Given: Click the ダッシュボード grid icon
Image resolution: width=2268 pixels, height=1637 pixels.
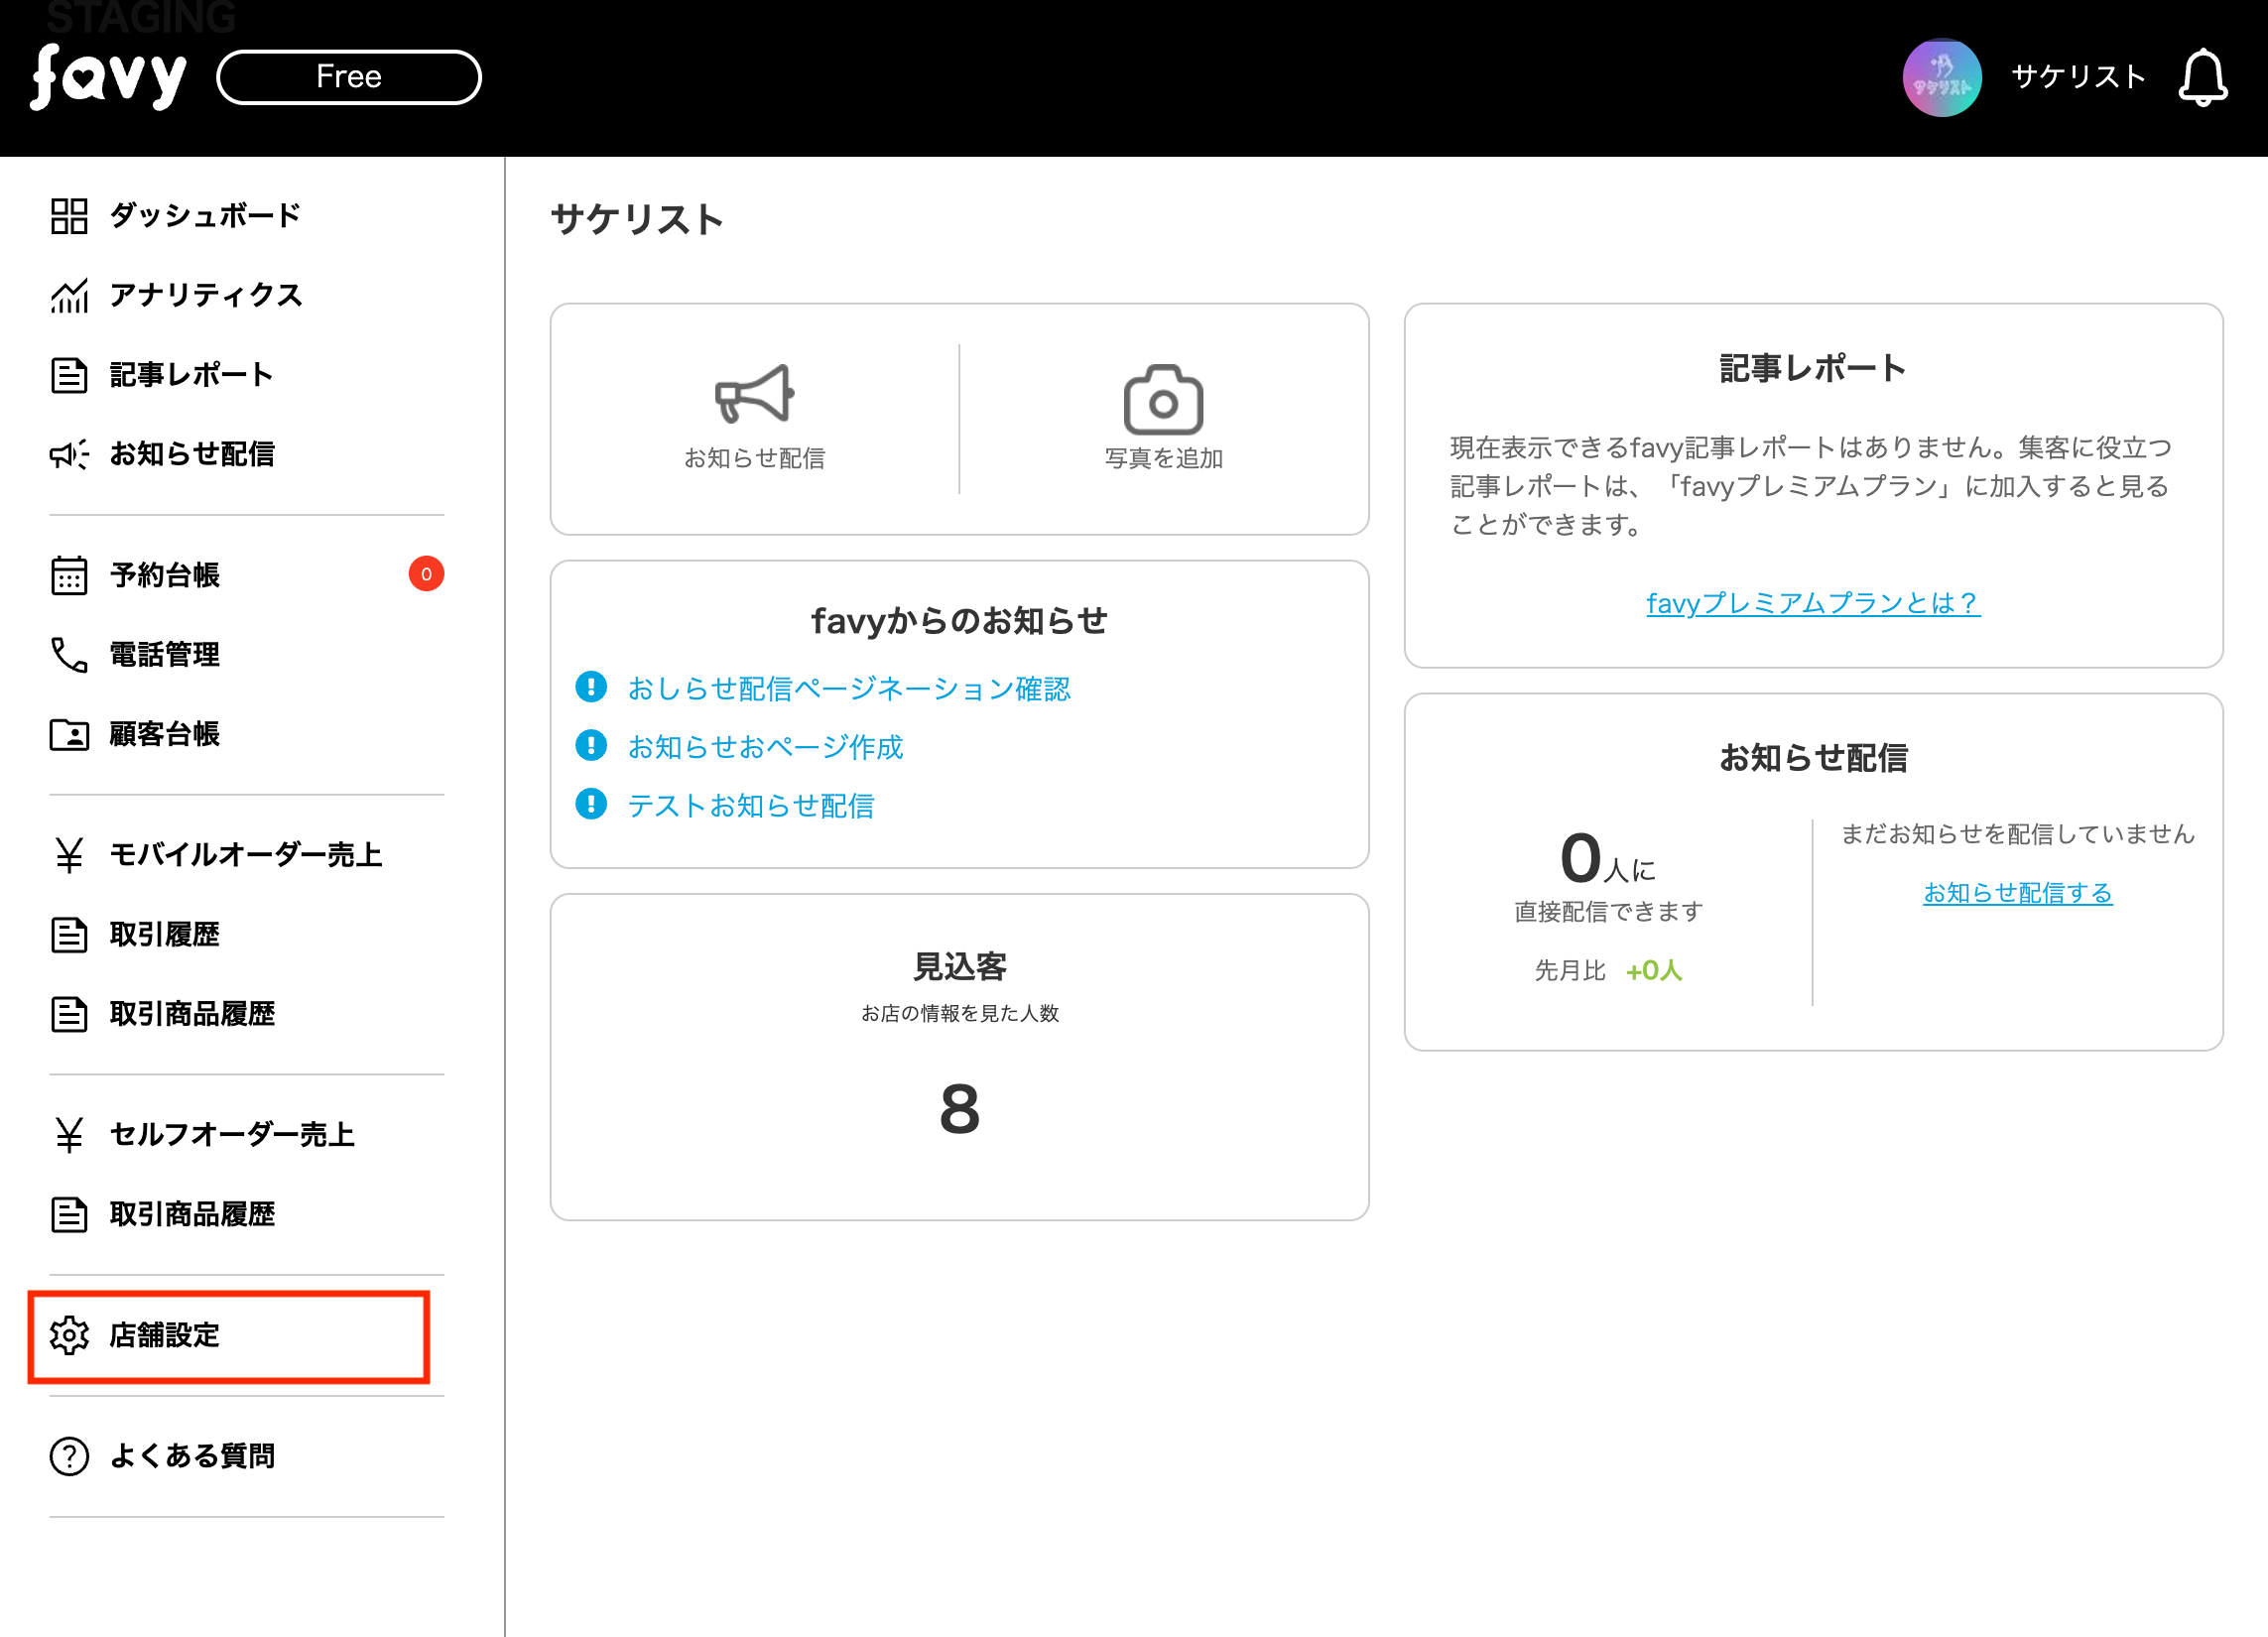Looking at the screenshot, I should [x=69, y=215].
